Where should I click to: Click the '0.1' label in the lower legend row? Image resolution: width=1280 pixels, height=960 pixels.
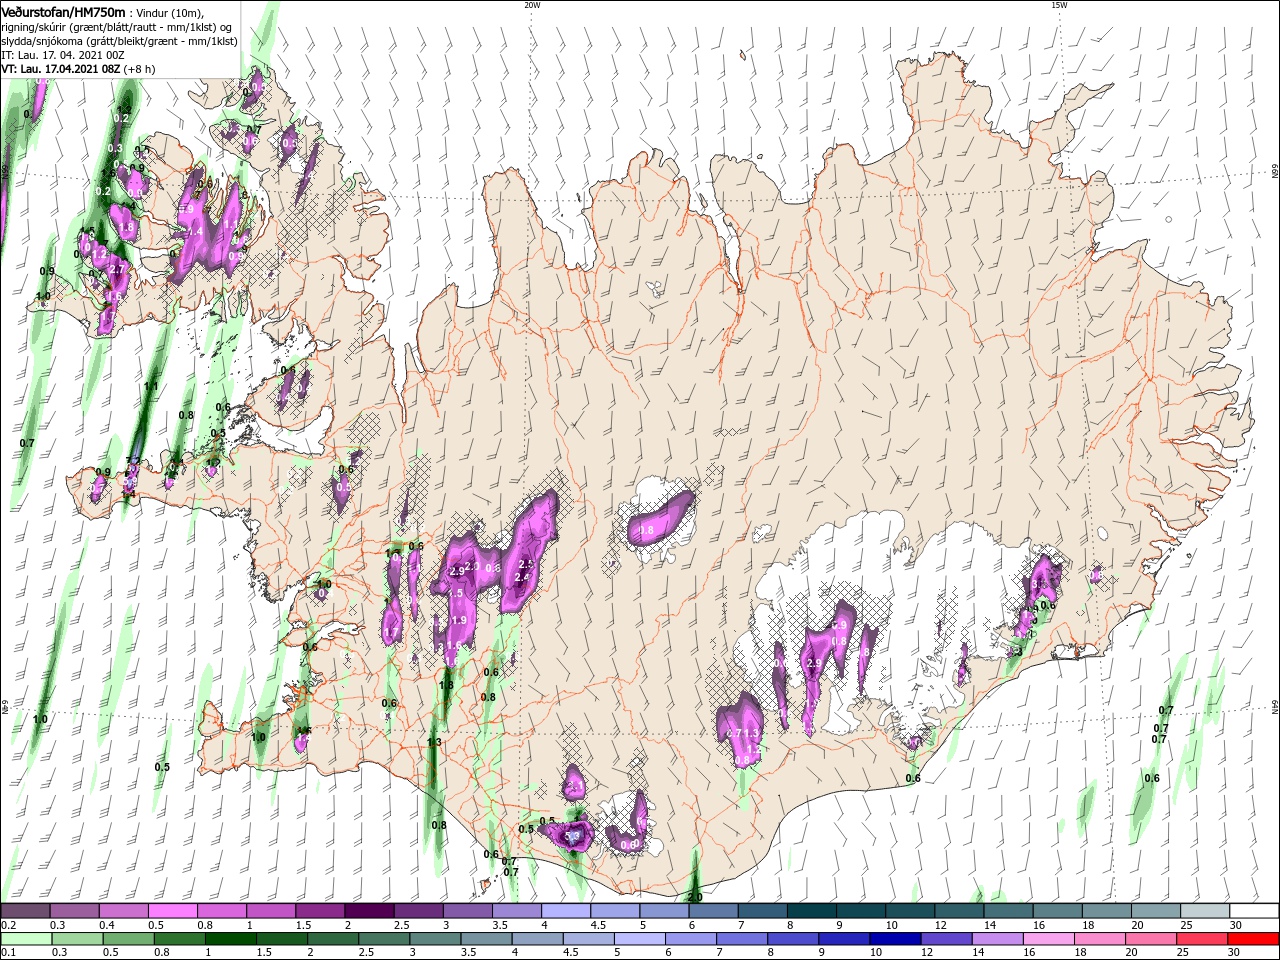tap(8, 953)
